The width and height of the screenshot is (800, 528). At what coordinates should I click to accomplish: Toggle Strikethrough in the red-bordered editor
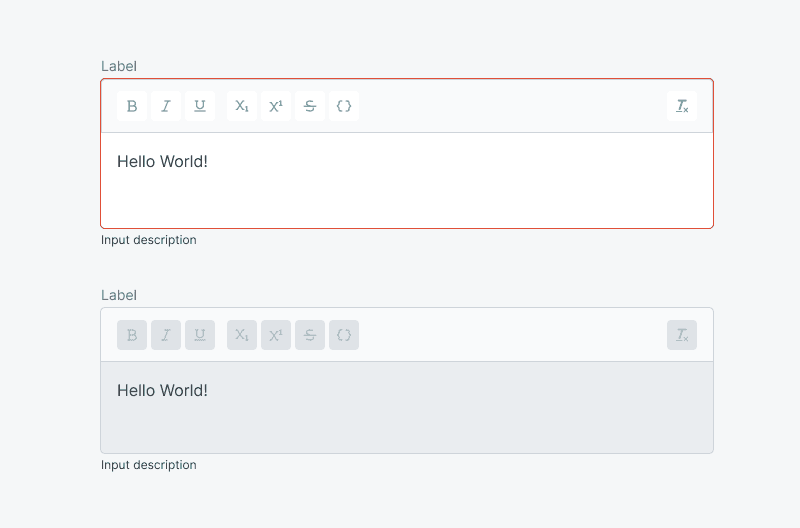pyautogui.click(x=310, y=106)
